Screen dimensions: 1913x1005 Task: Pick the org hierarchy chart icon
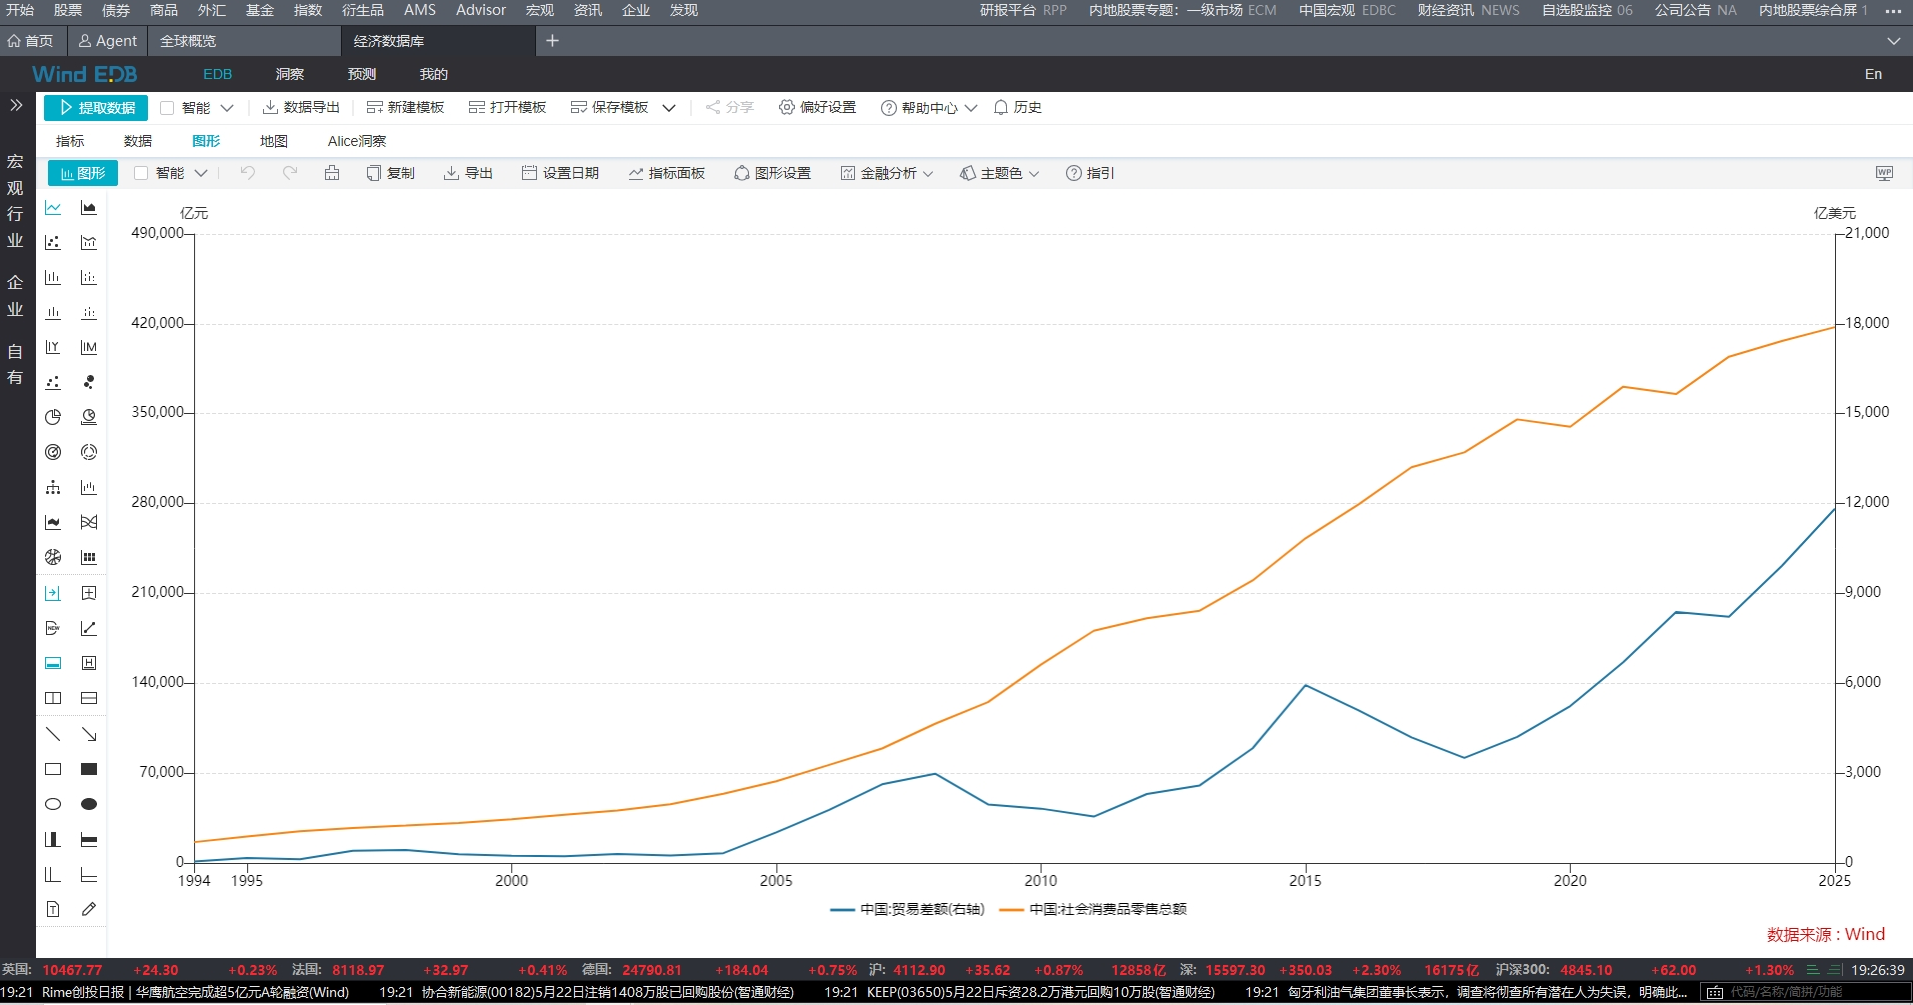coord(53,487)
